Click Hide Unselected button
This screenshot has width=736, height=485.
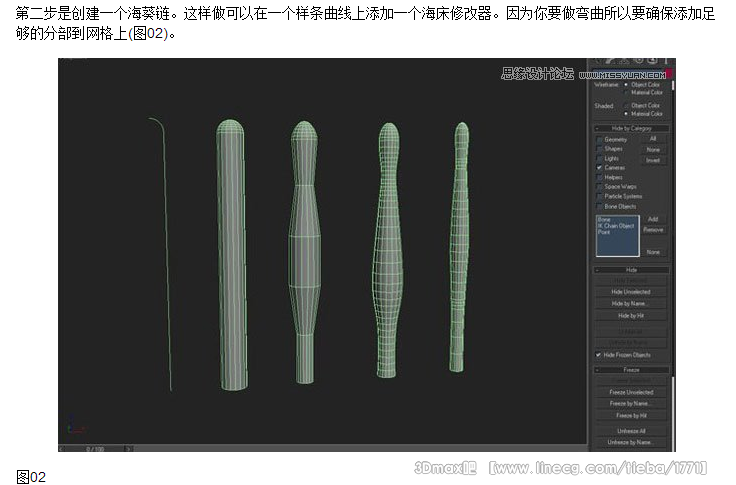[x=631, y=292]
